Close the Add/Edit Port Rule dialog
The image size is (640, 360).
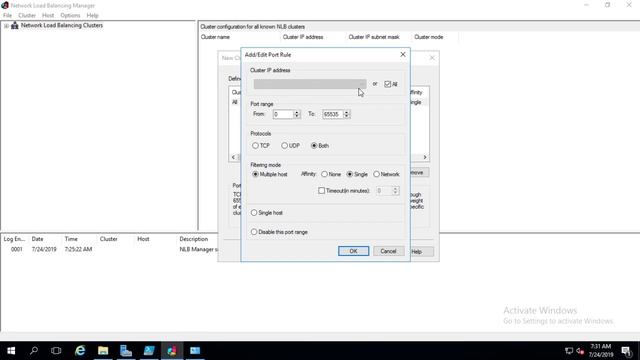click(x=403, y=54)
